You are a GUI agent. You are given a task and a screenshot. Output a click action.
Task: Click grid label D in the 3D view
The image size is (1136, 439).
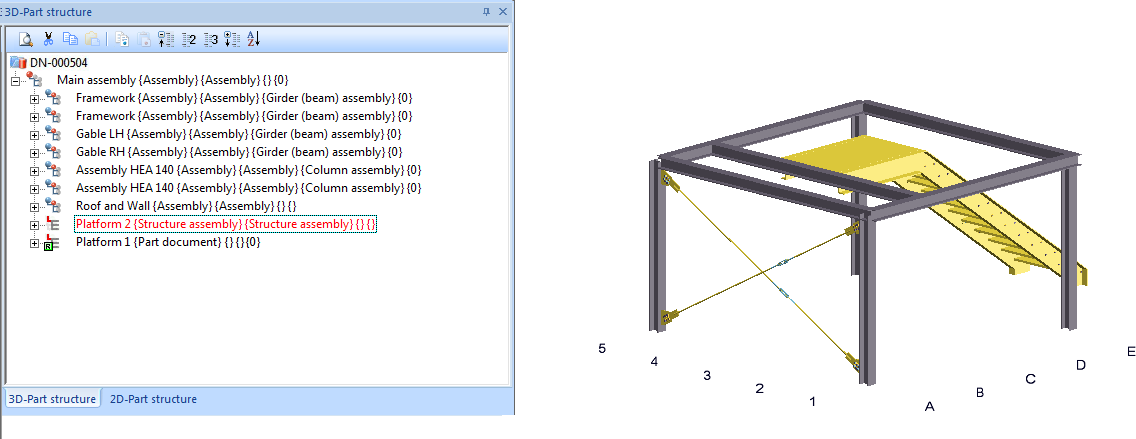point(1081,365)
